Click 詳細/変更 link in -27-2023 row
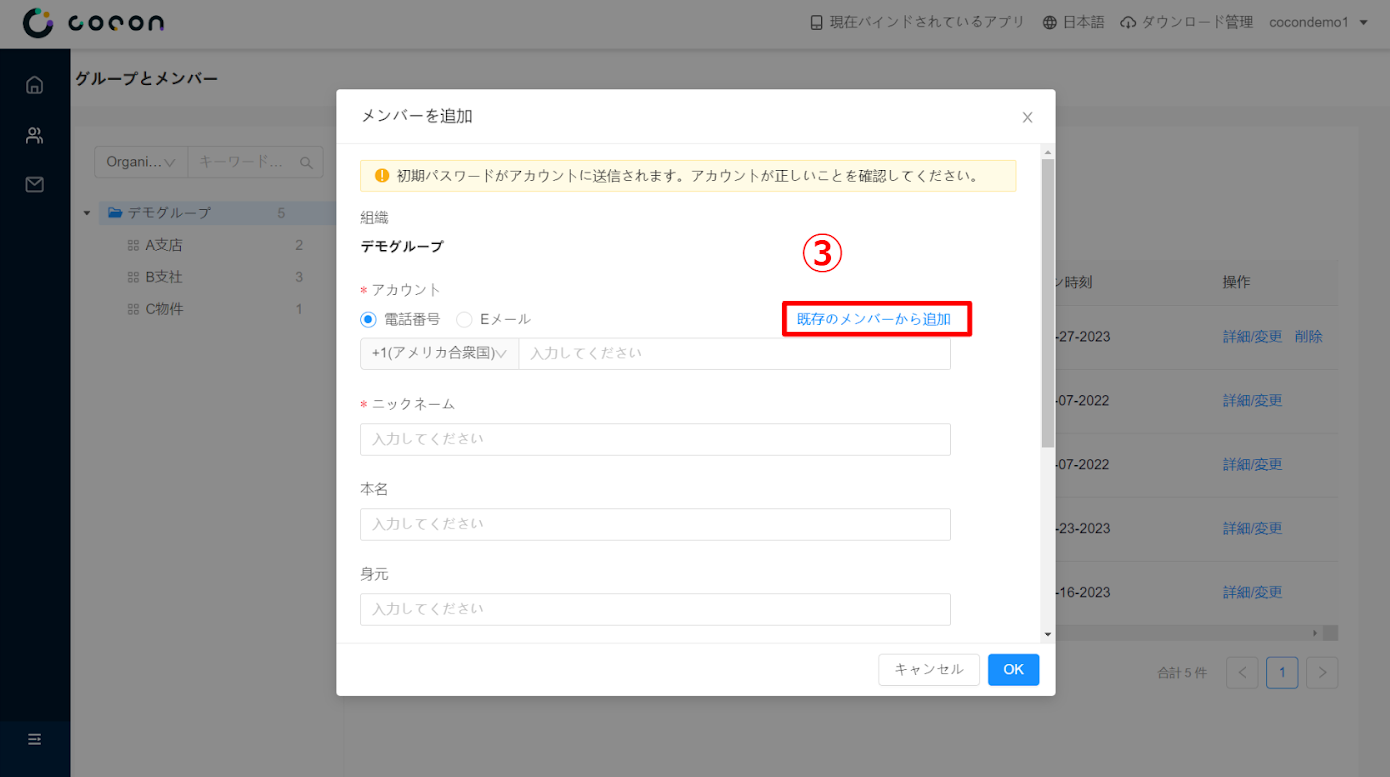Viewport: 1390px width, 777px height. coord(1252,337)
